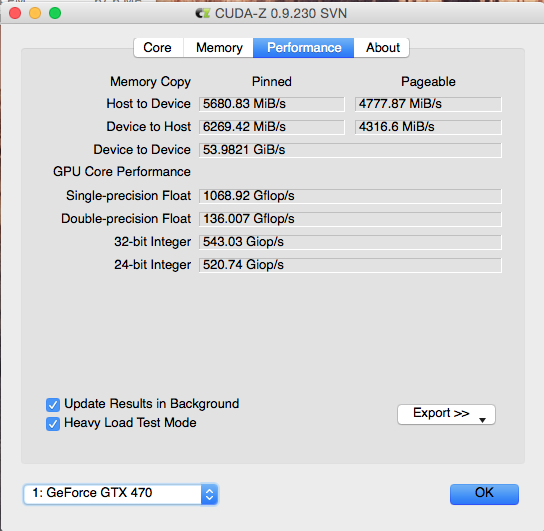
Task: Click the Single-precision Float label
Action: coord(128,196)
